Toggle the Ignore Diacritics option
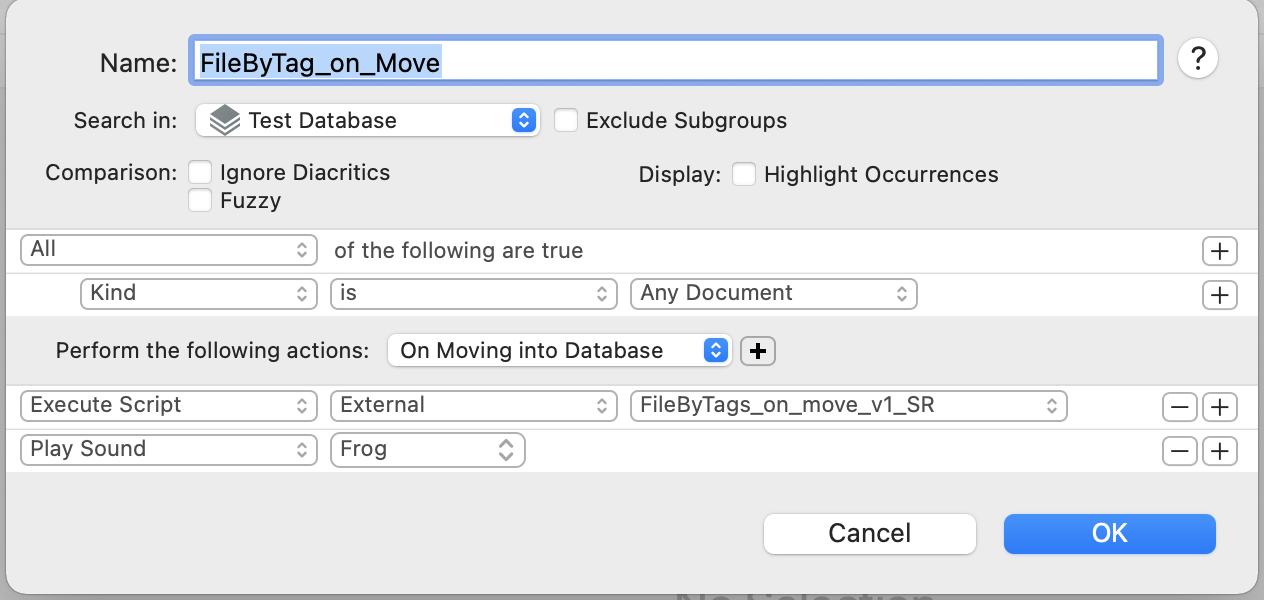The width and height of the screenshot is (1264, 600). 201,173
